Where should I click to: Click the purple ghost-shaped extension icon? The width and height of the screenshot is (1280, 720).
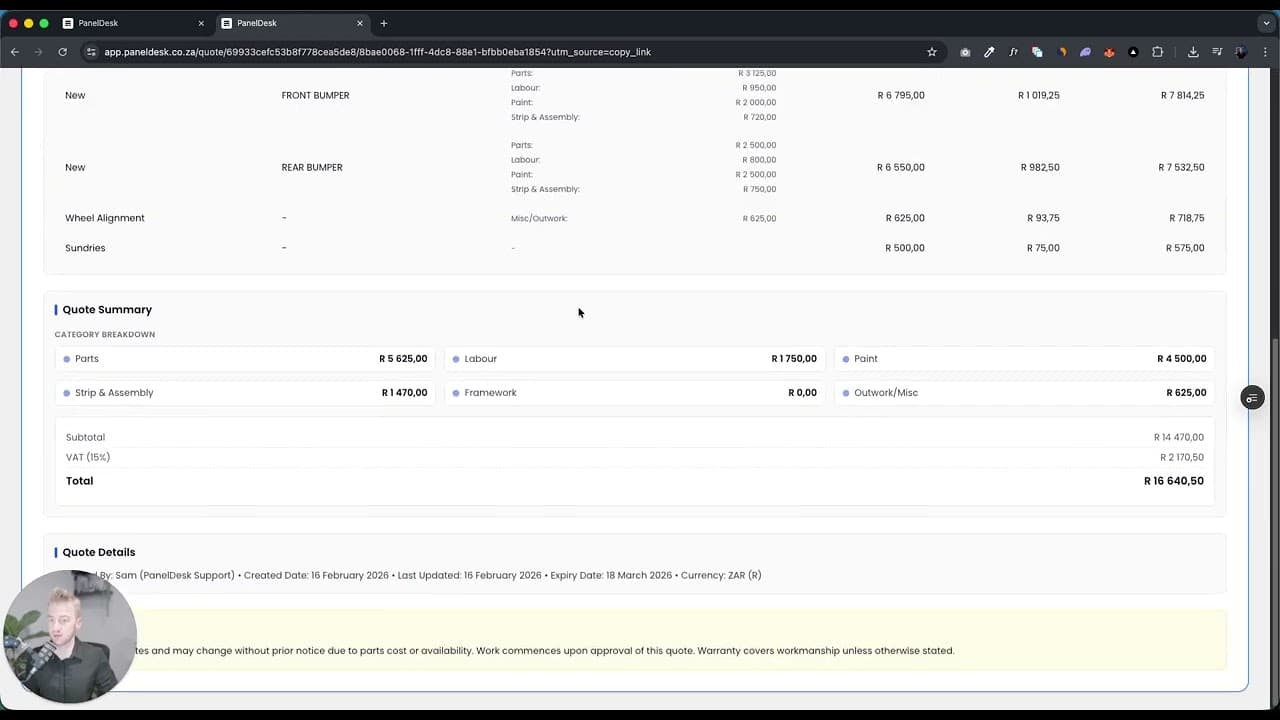(x=1086, y=52)
